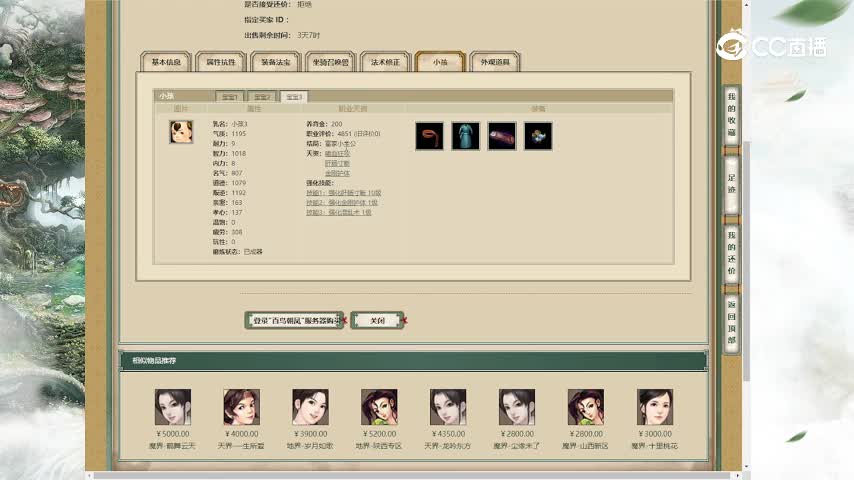Open the 技能1 enhanced skill link
This screenshot has width=854, height=480.
point(344,193)
